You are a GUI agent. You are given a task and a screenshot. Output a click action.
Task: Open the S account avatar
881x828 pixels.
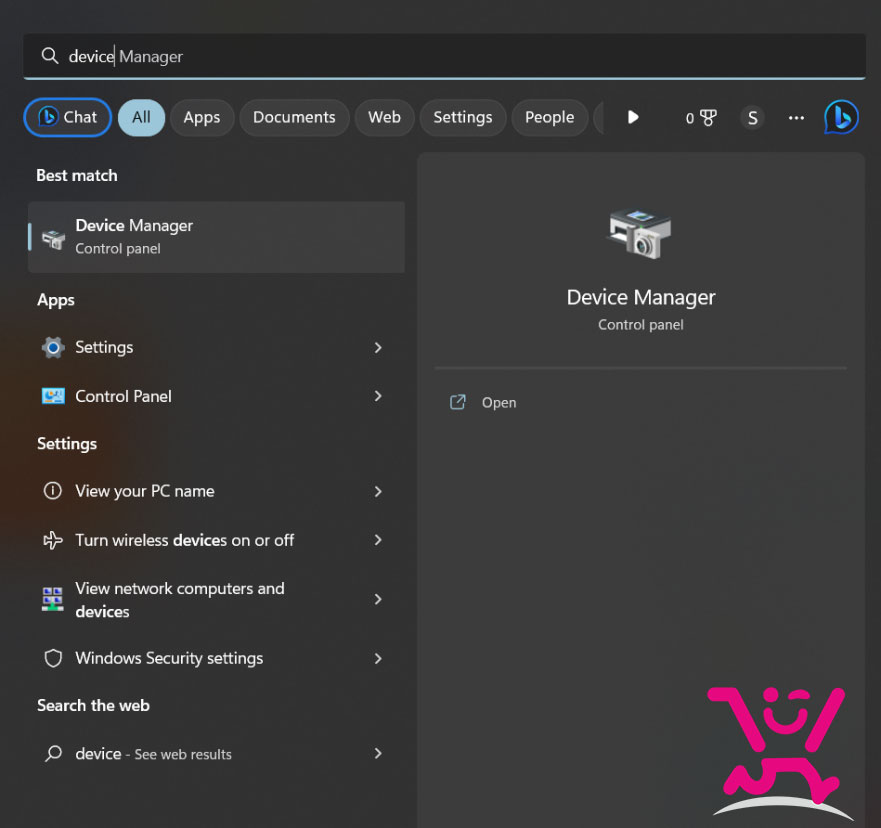(752, 117)
